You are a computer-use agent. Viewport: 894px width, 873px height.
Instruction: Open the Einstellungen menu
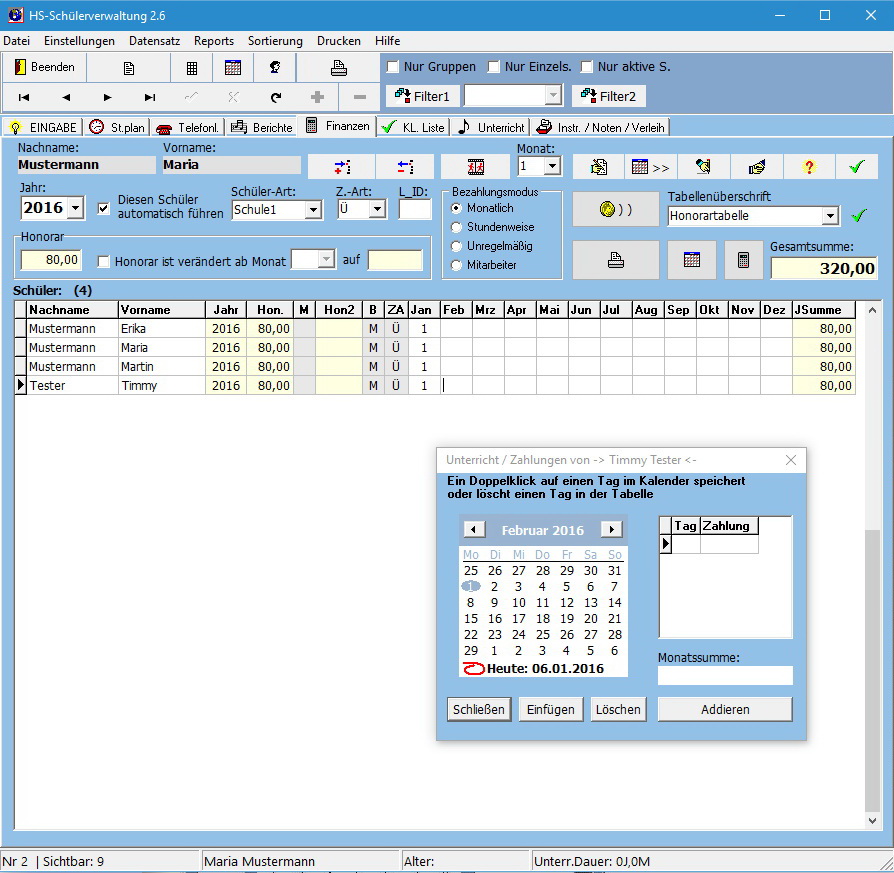pyautogui.click(x=79, y=41)
